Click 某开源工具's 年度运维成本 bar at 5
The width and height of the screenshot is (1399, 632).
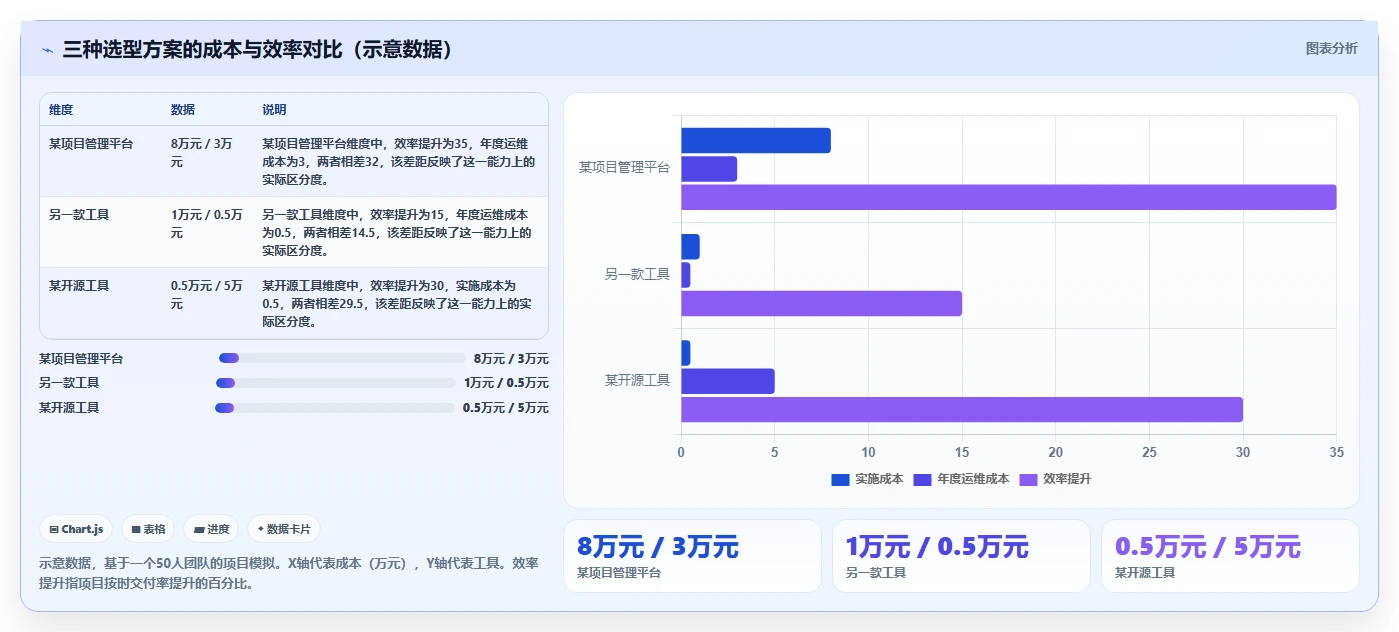tap(728, 381)
